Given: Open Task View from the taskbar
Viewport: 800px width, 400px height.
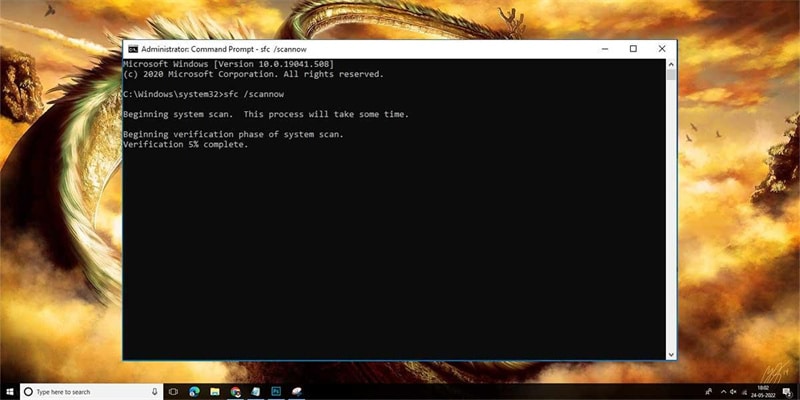Looking at the screenshot, I should pos(173,392).
